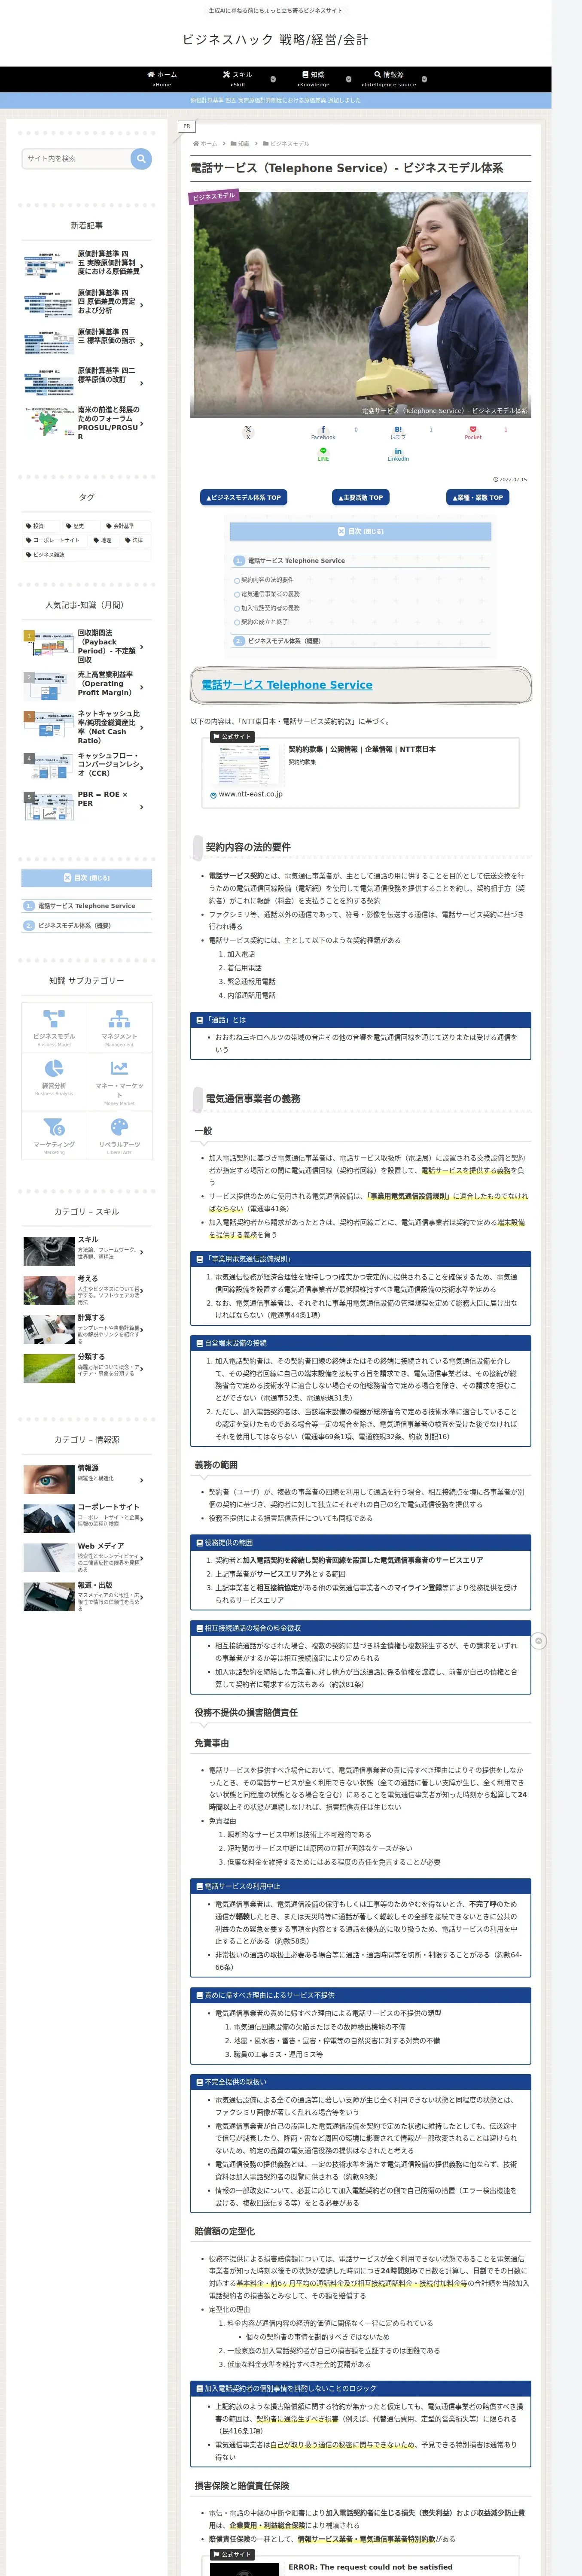Close the main table of contents (目次 閉じる)
This screenshot has height=2576, width=582.
(360, 531)
